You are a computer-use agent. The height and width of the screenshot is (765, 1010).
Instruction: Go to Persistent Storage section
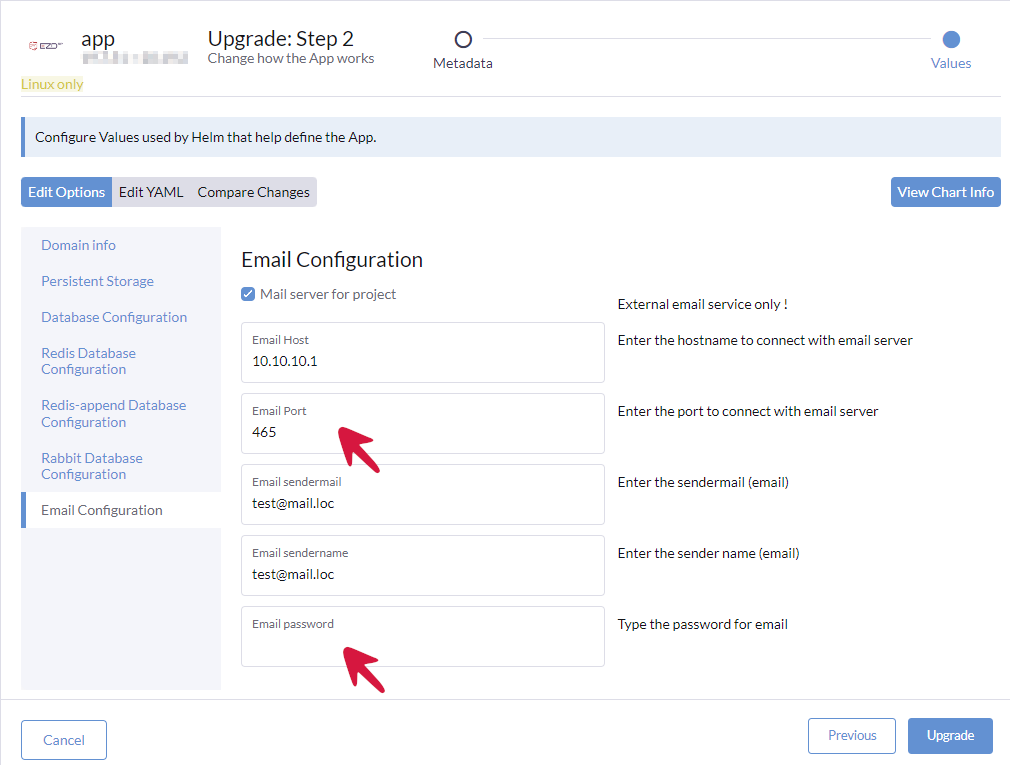pyautogui.click(x=97, y=281)
